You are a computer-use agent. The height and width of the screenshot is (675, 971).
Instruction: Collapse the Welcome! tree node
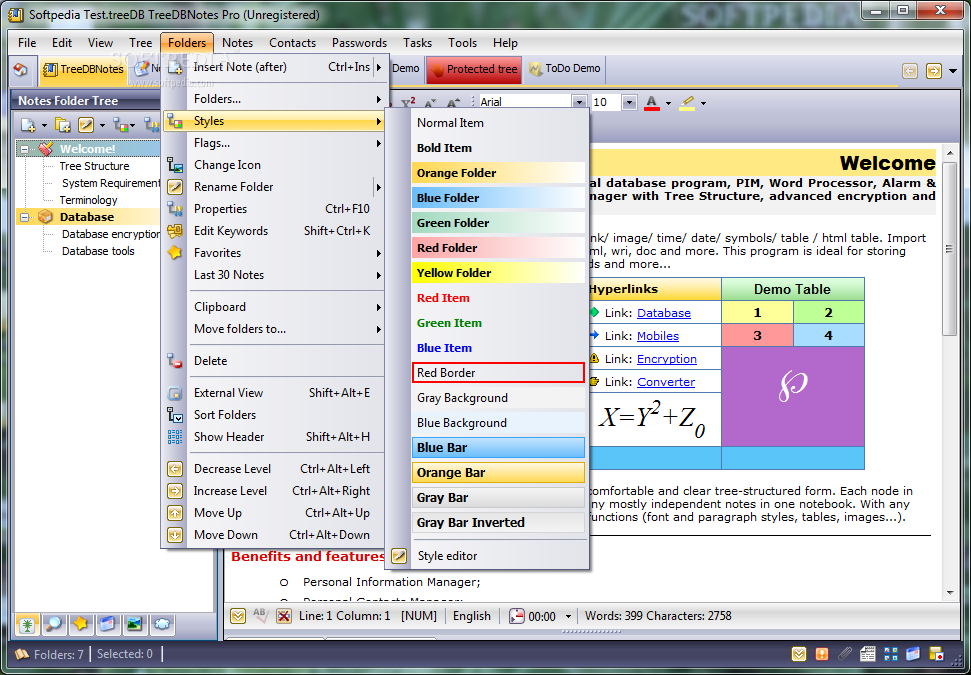click(24, 149)
